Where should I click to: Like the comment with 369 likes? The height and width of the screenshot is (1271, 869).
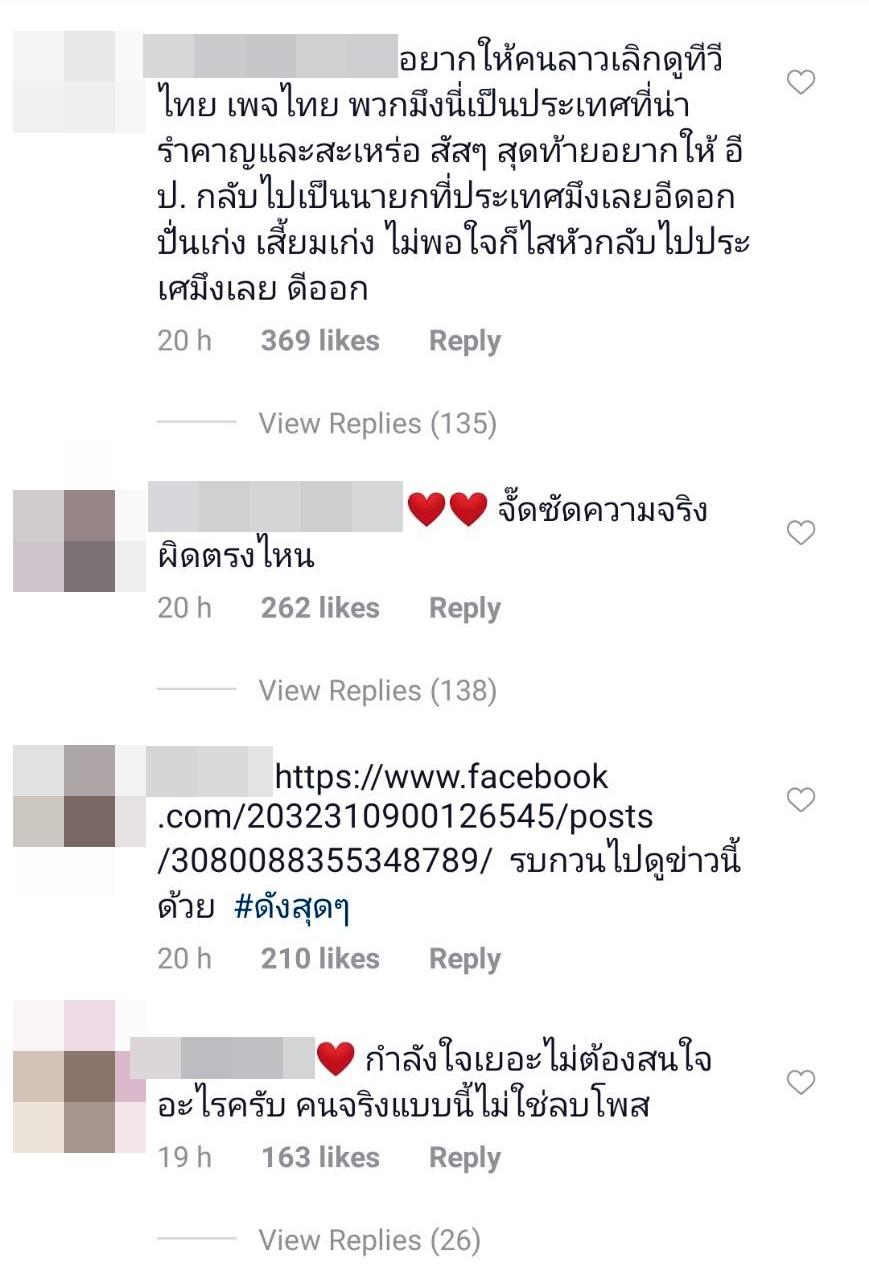tap(801, 83)
